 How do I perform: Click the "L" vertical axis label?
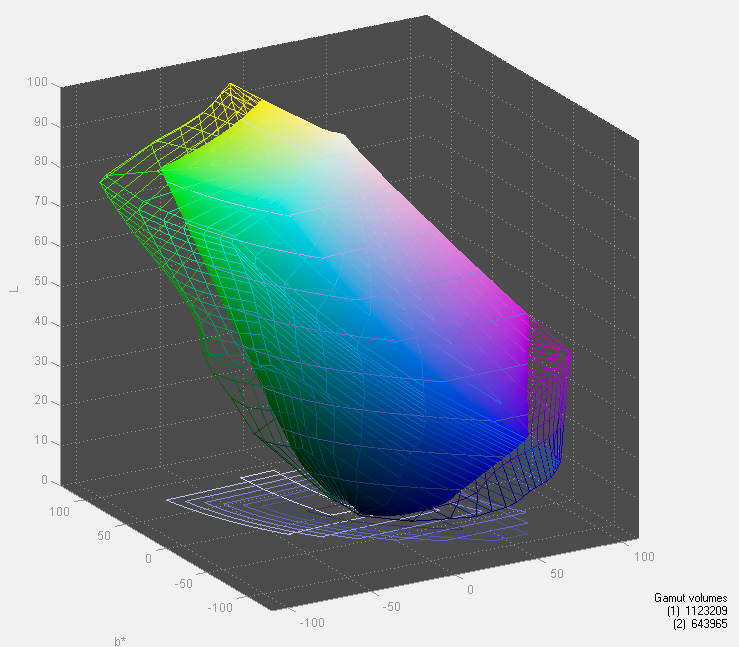[14, 289]
